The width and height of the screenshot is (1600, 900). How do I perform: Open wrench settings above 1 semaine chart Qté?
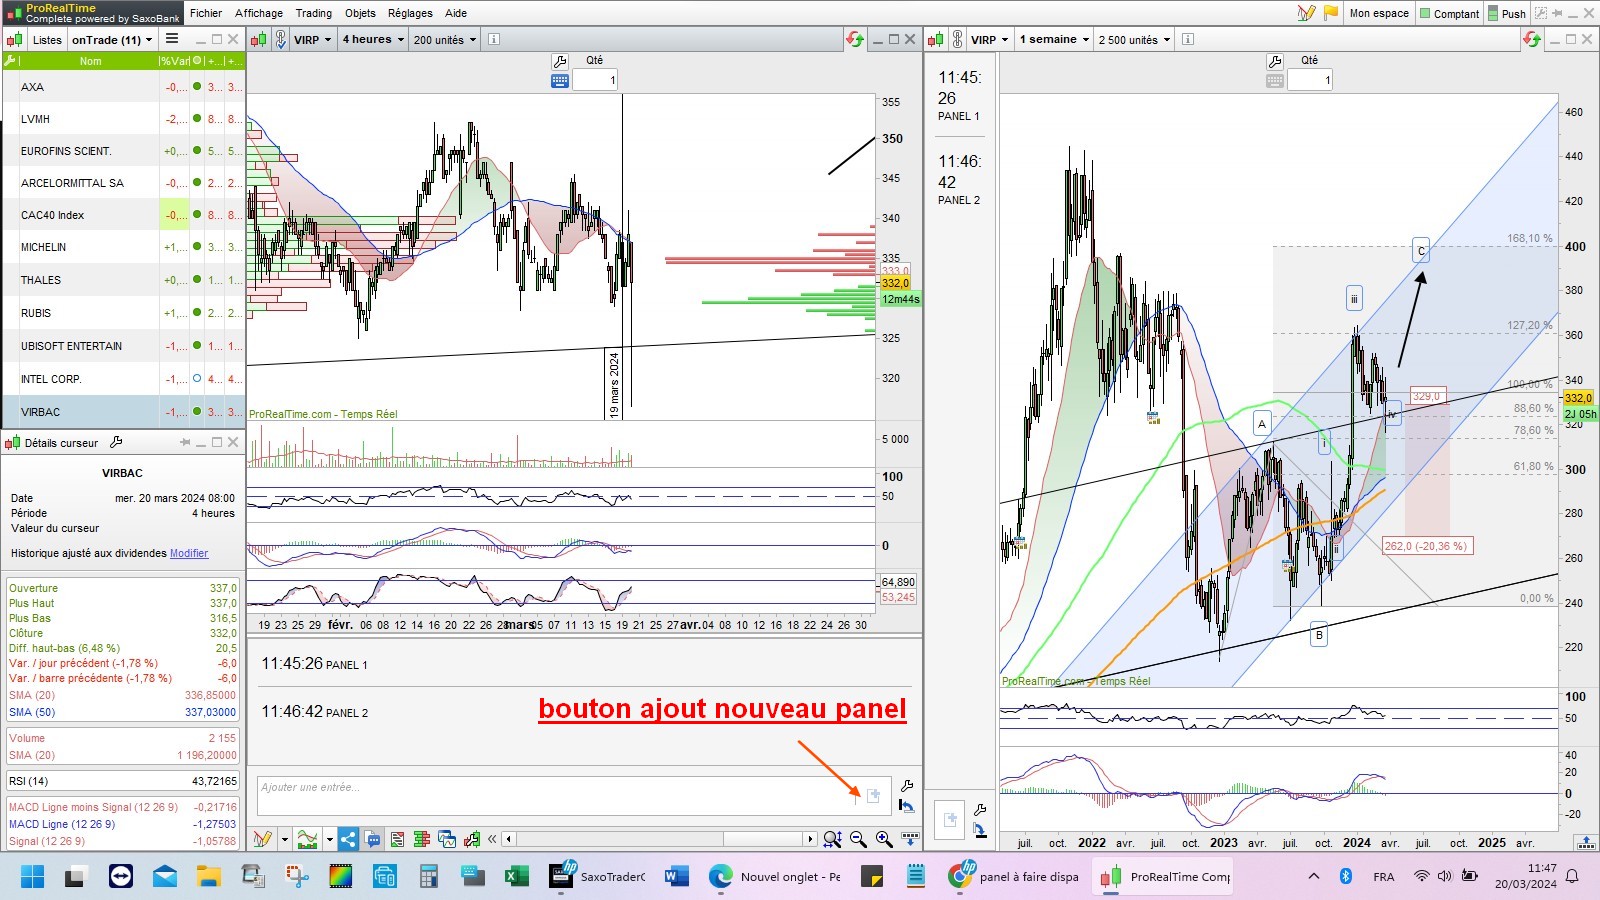[x=1274, y=61]
